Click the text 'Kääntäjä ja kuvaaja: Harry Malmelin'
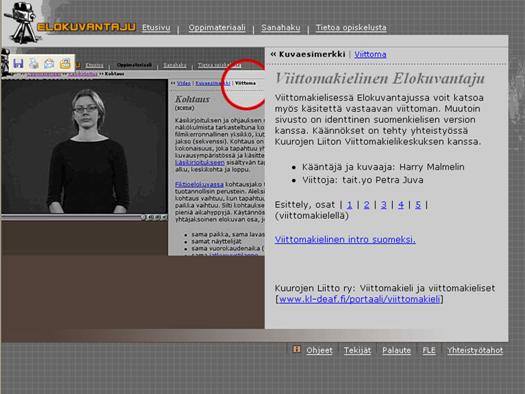The image size is (525, 394). (383, 167)
